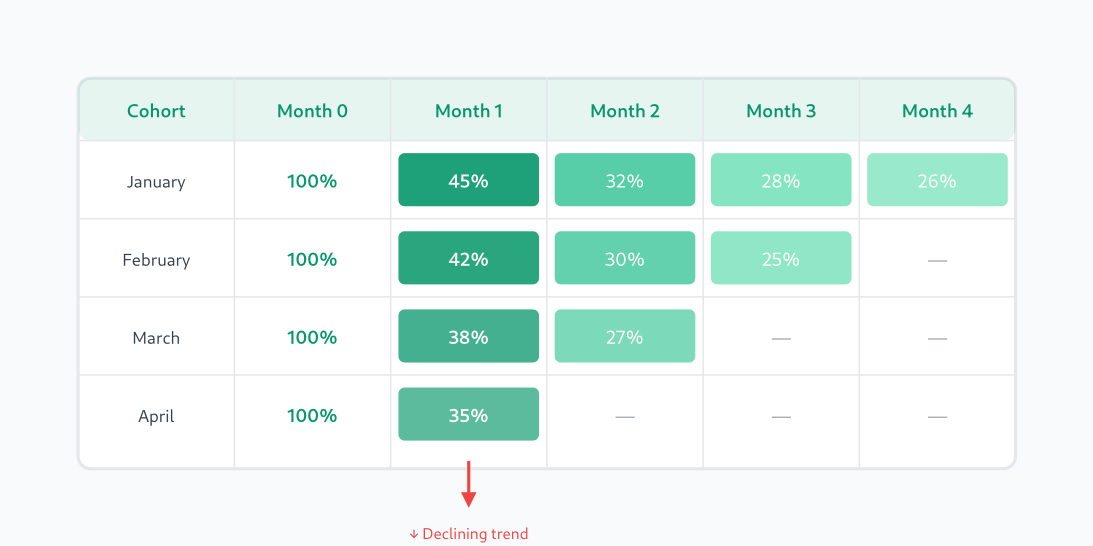Click the Month 2 column header
Screen dimensions: 1093x546
(x=624, y=111)
